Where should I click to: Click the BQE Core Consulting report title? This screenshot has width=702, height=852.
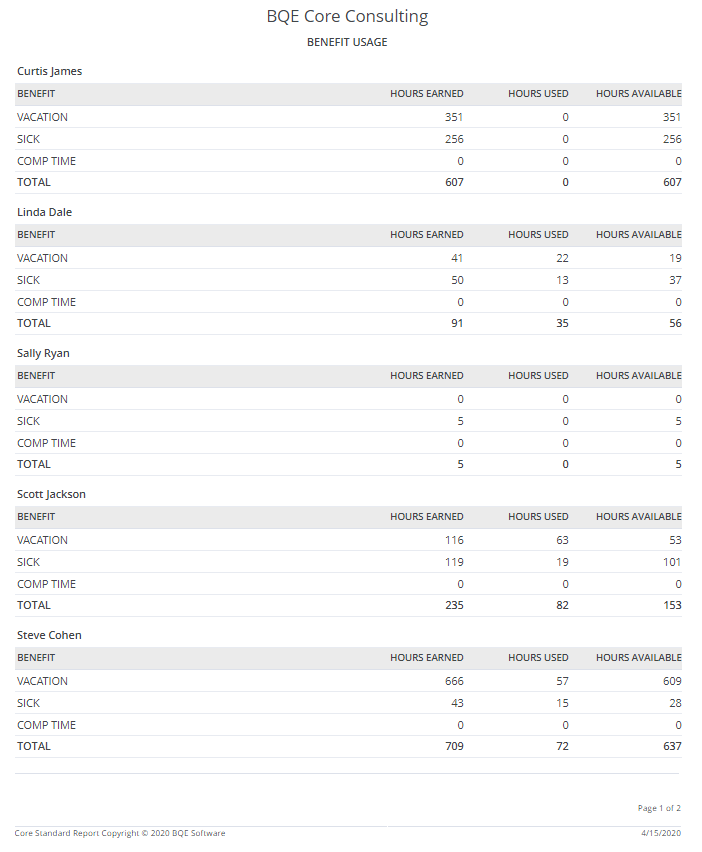pyautogui.click(x=347, y=17)
